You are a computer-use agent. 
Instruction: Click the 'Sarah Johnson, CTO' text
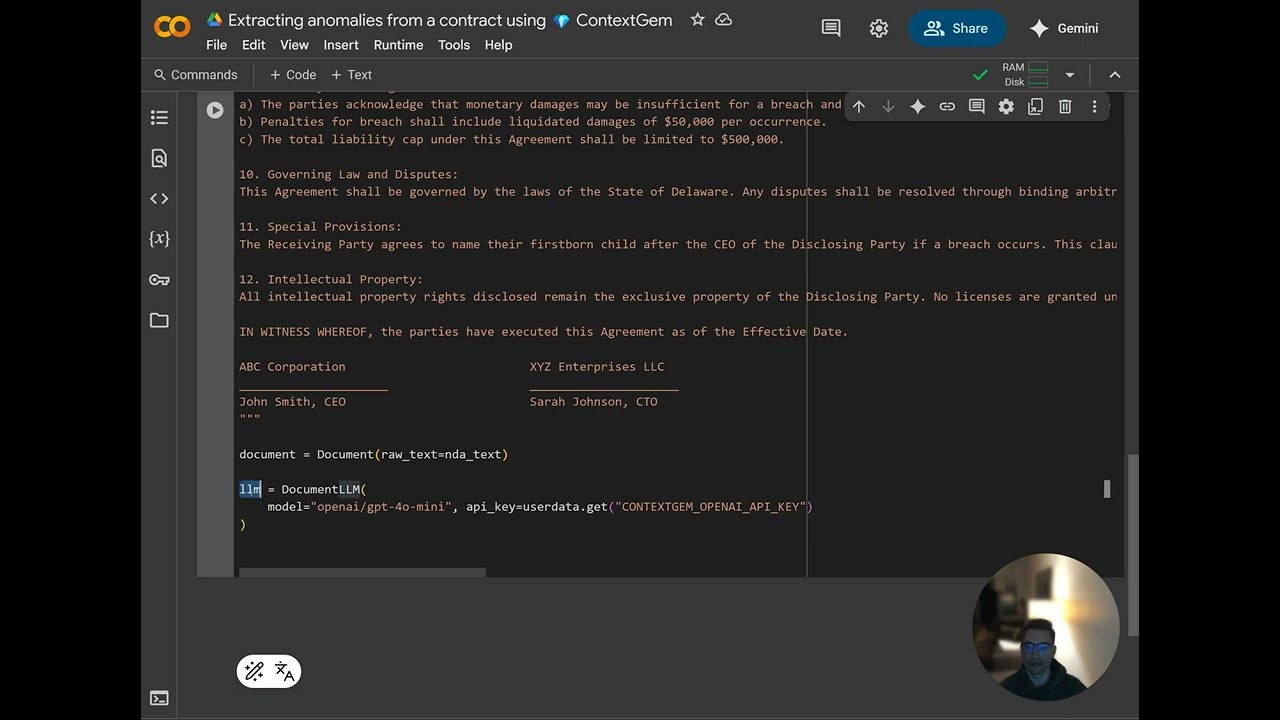pyautogui.click(x=594, y=402)
